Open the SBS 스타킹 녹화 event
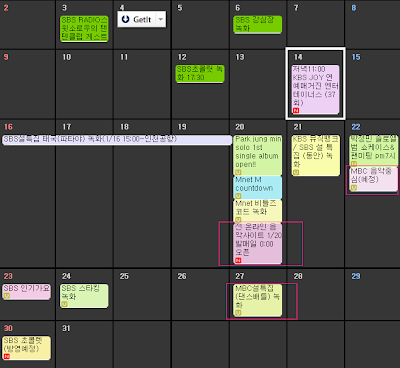400x368 pixels. click(84, 296)
